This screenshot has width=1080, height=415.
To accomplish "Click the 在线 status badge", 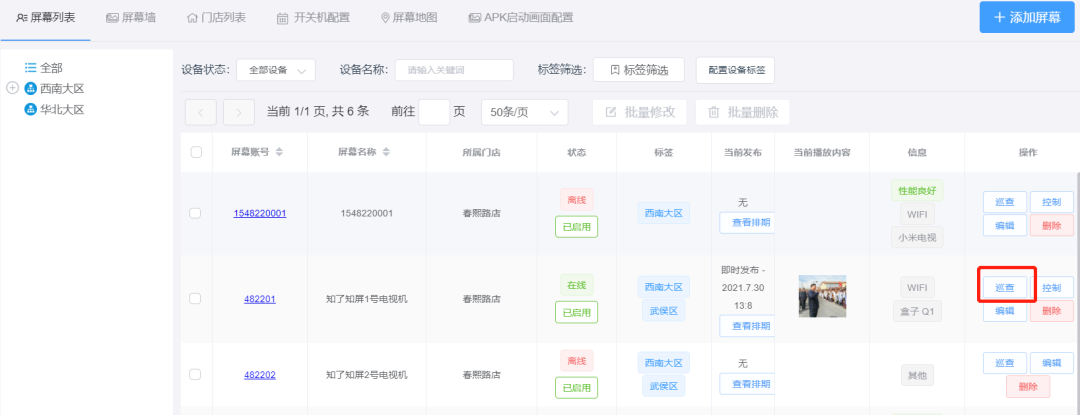I will [577, 285].
